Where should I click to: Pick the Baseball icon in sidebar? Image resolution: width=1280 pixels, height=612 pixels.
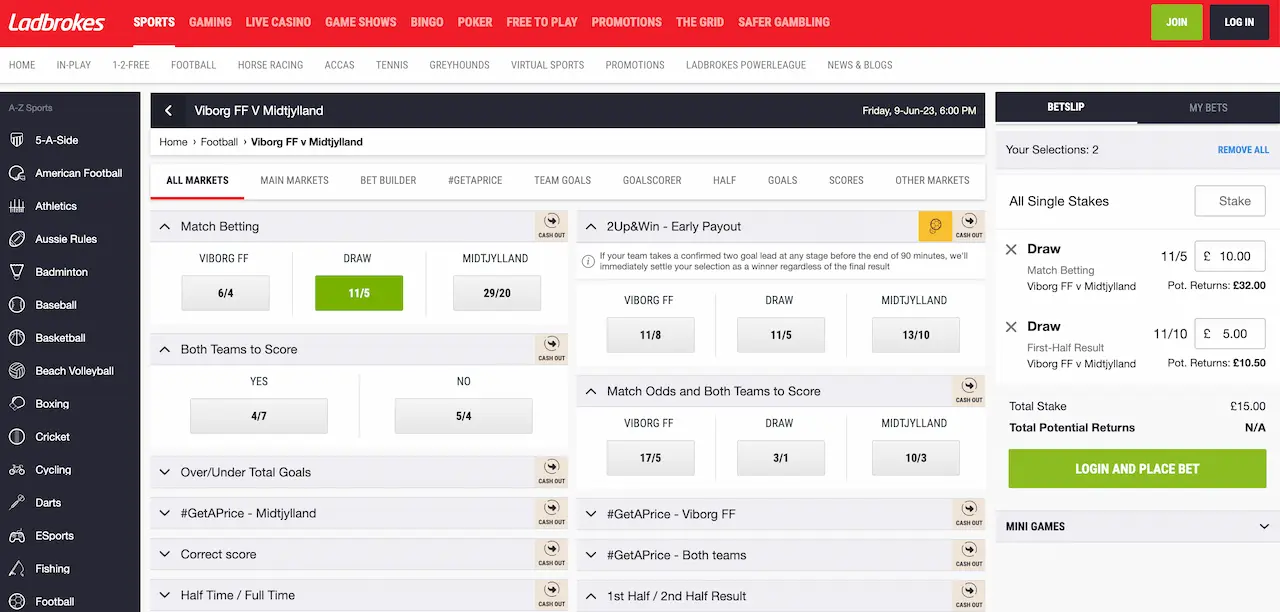(x=17, y=305)
